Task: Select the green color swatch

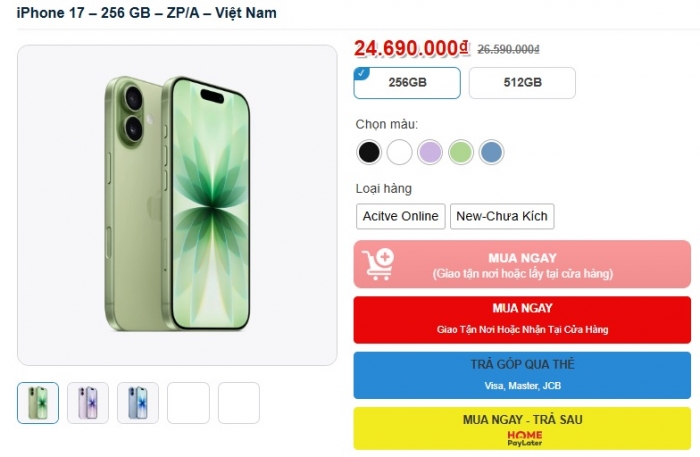Action: click(460, 152)
